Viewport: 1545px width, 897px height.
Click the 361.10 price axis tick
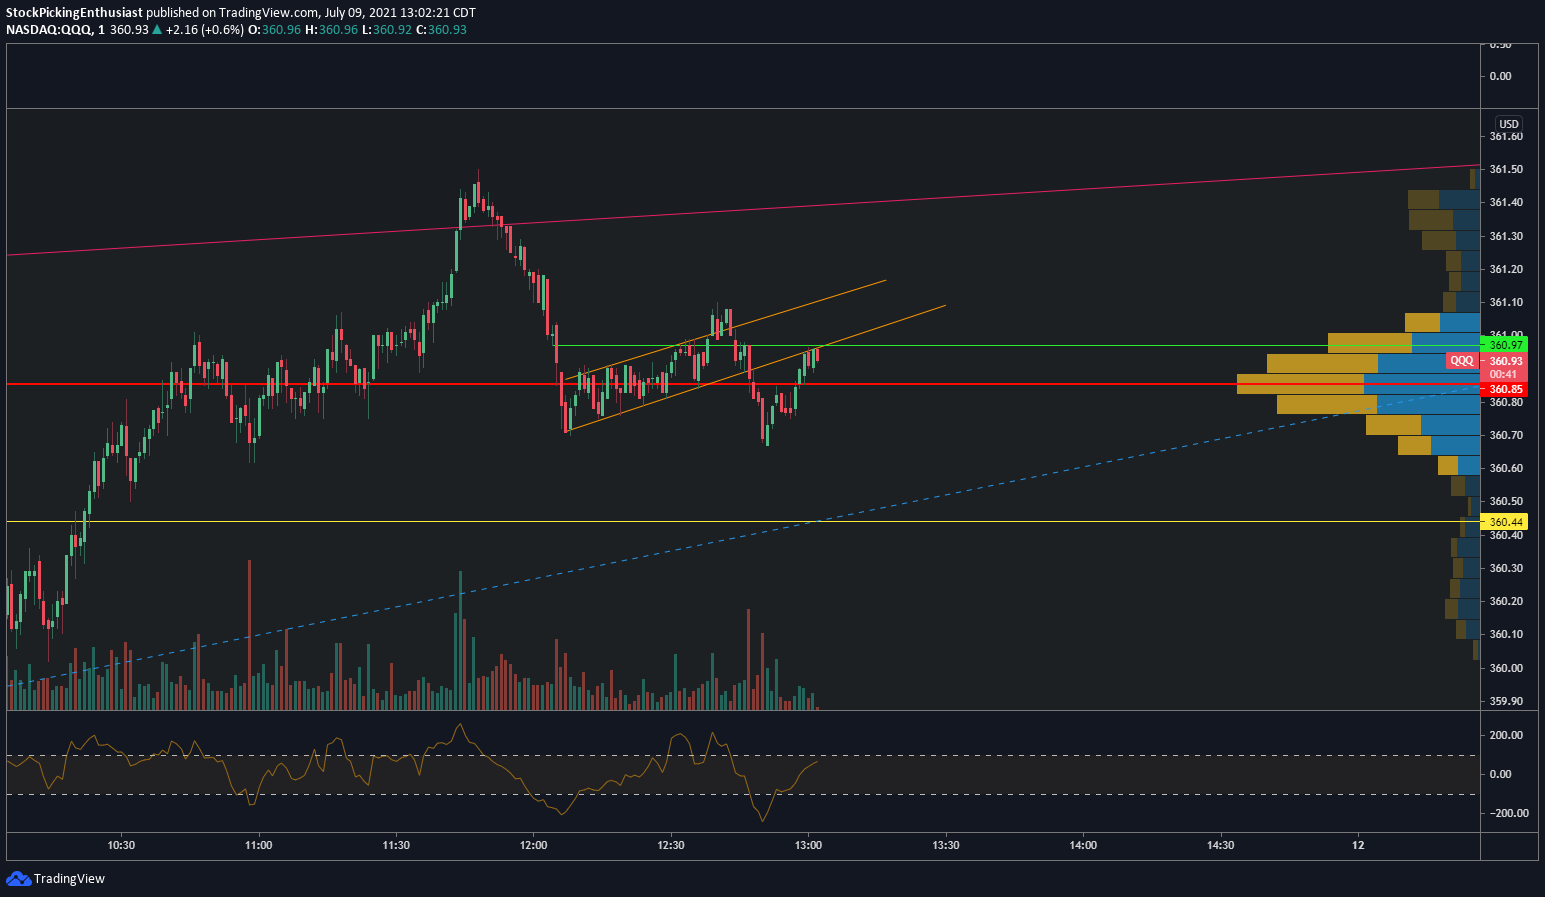pos(1506,302)
